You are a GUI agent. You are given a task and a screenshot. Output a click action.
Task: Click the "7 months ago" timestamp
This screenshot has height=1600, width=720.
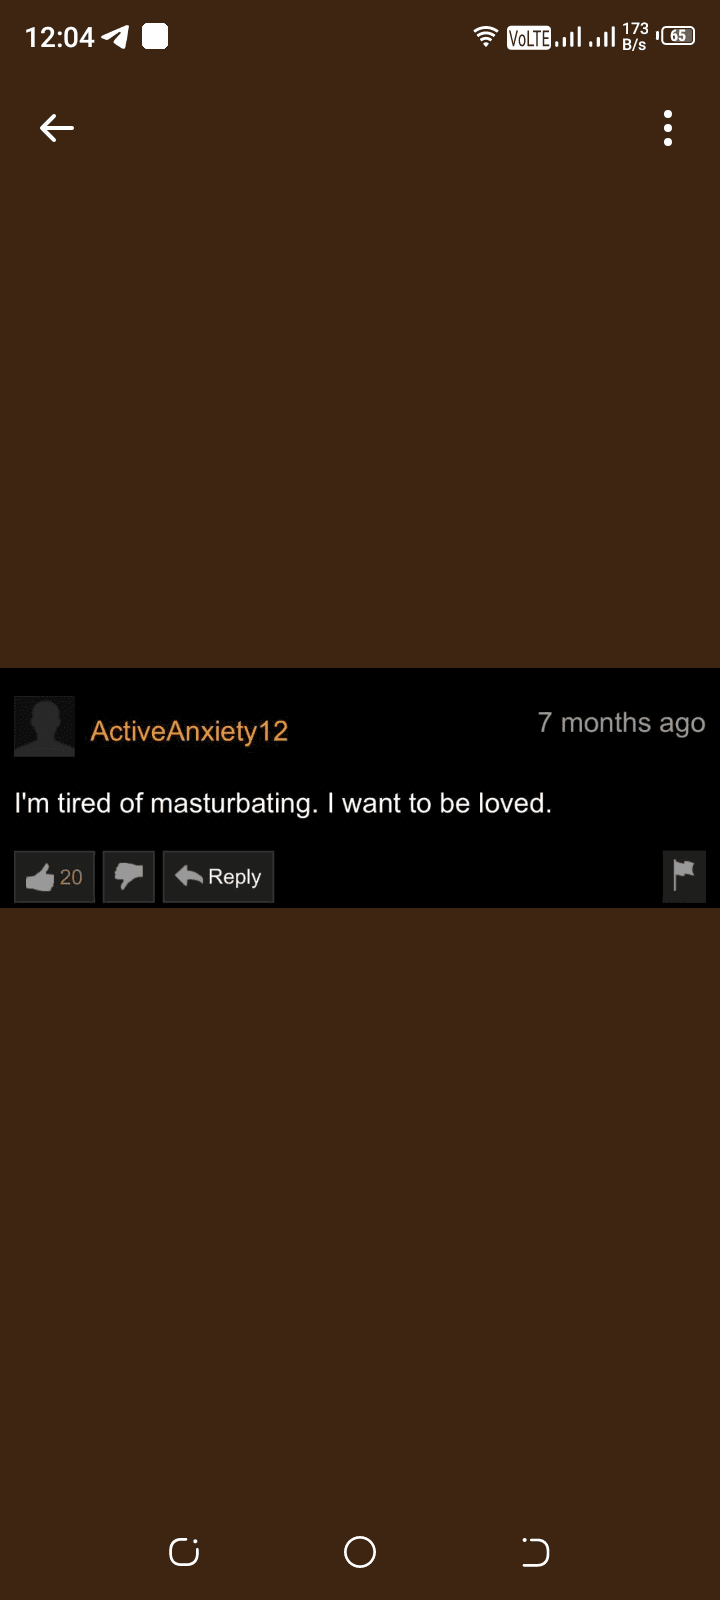click(x=621, y=723)
